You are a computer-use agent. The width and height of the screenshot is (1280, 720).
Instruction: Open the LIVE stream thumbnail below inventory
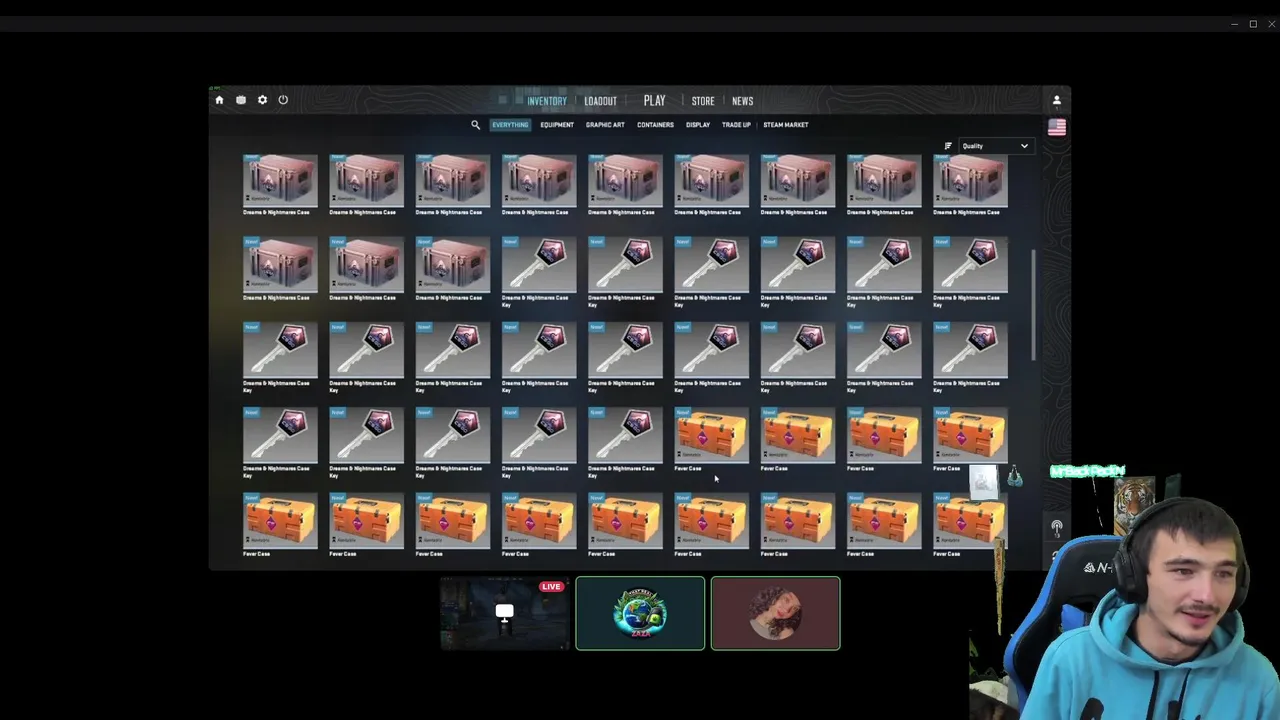[505, 613]
